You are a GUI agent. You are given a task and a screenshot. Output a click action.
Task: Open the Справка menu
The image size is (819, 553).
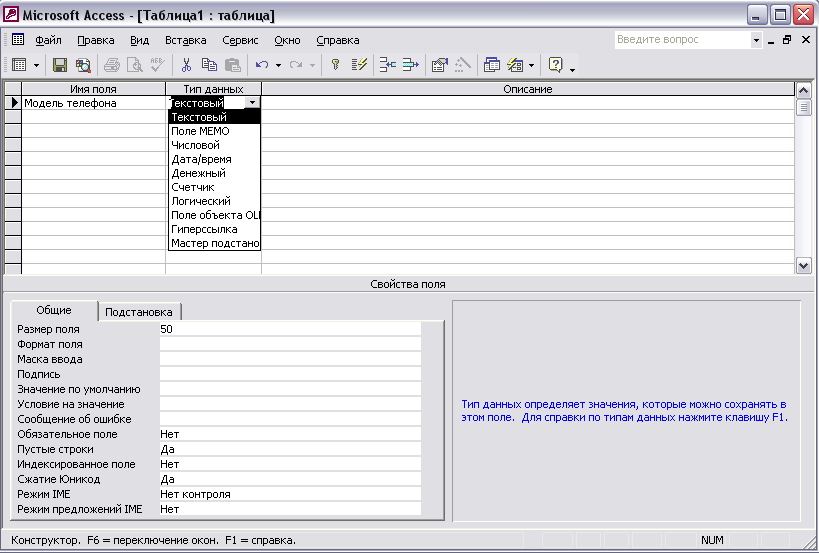coord(337,40)
